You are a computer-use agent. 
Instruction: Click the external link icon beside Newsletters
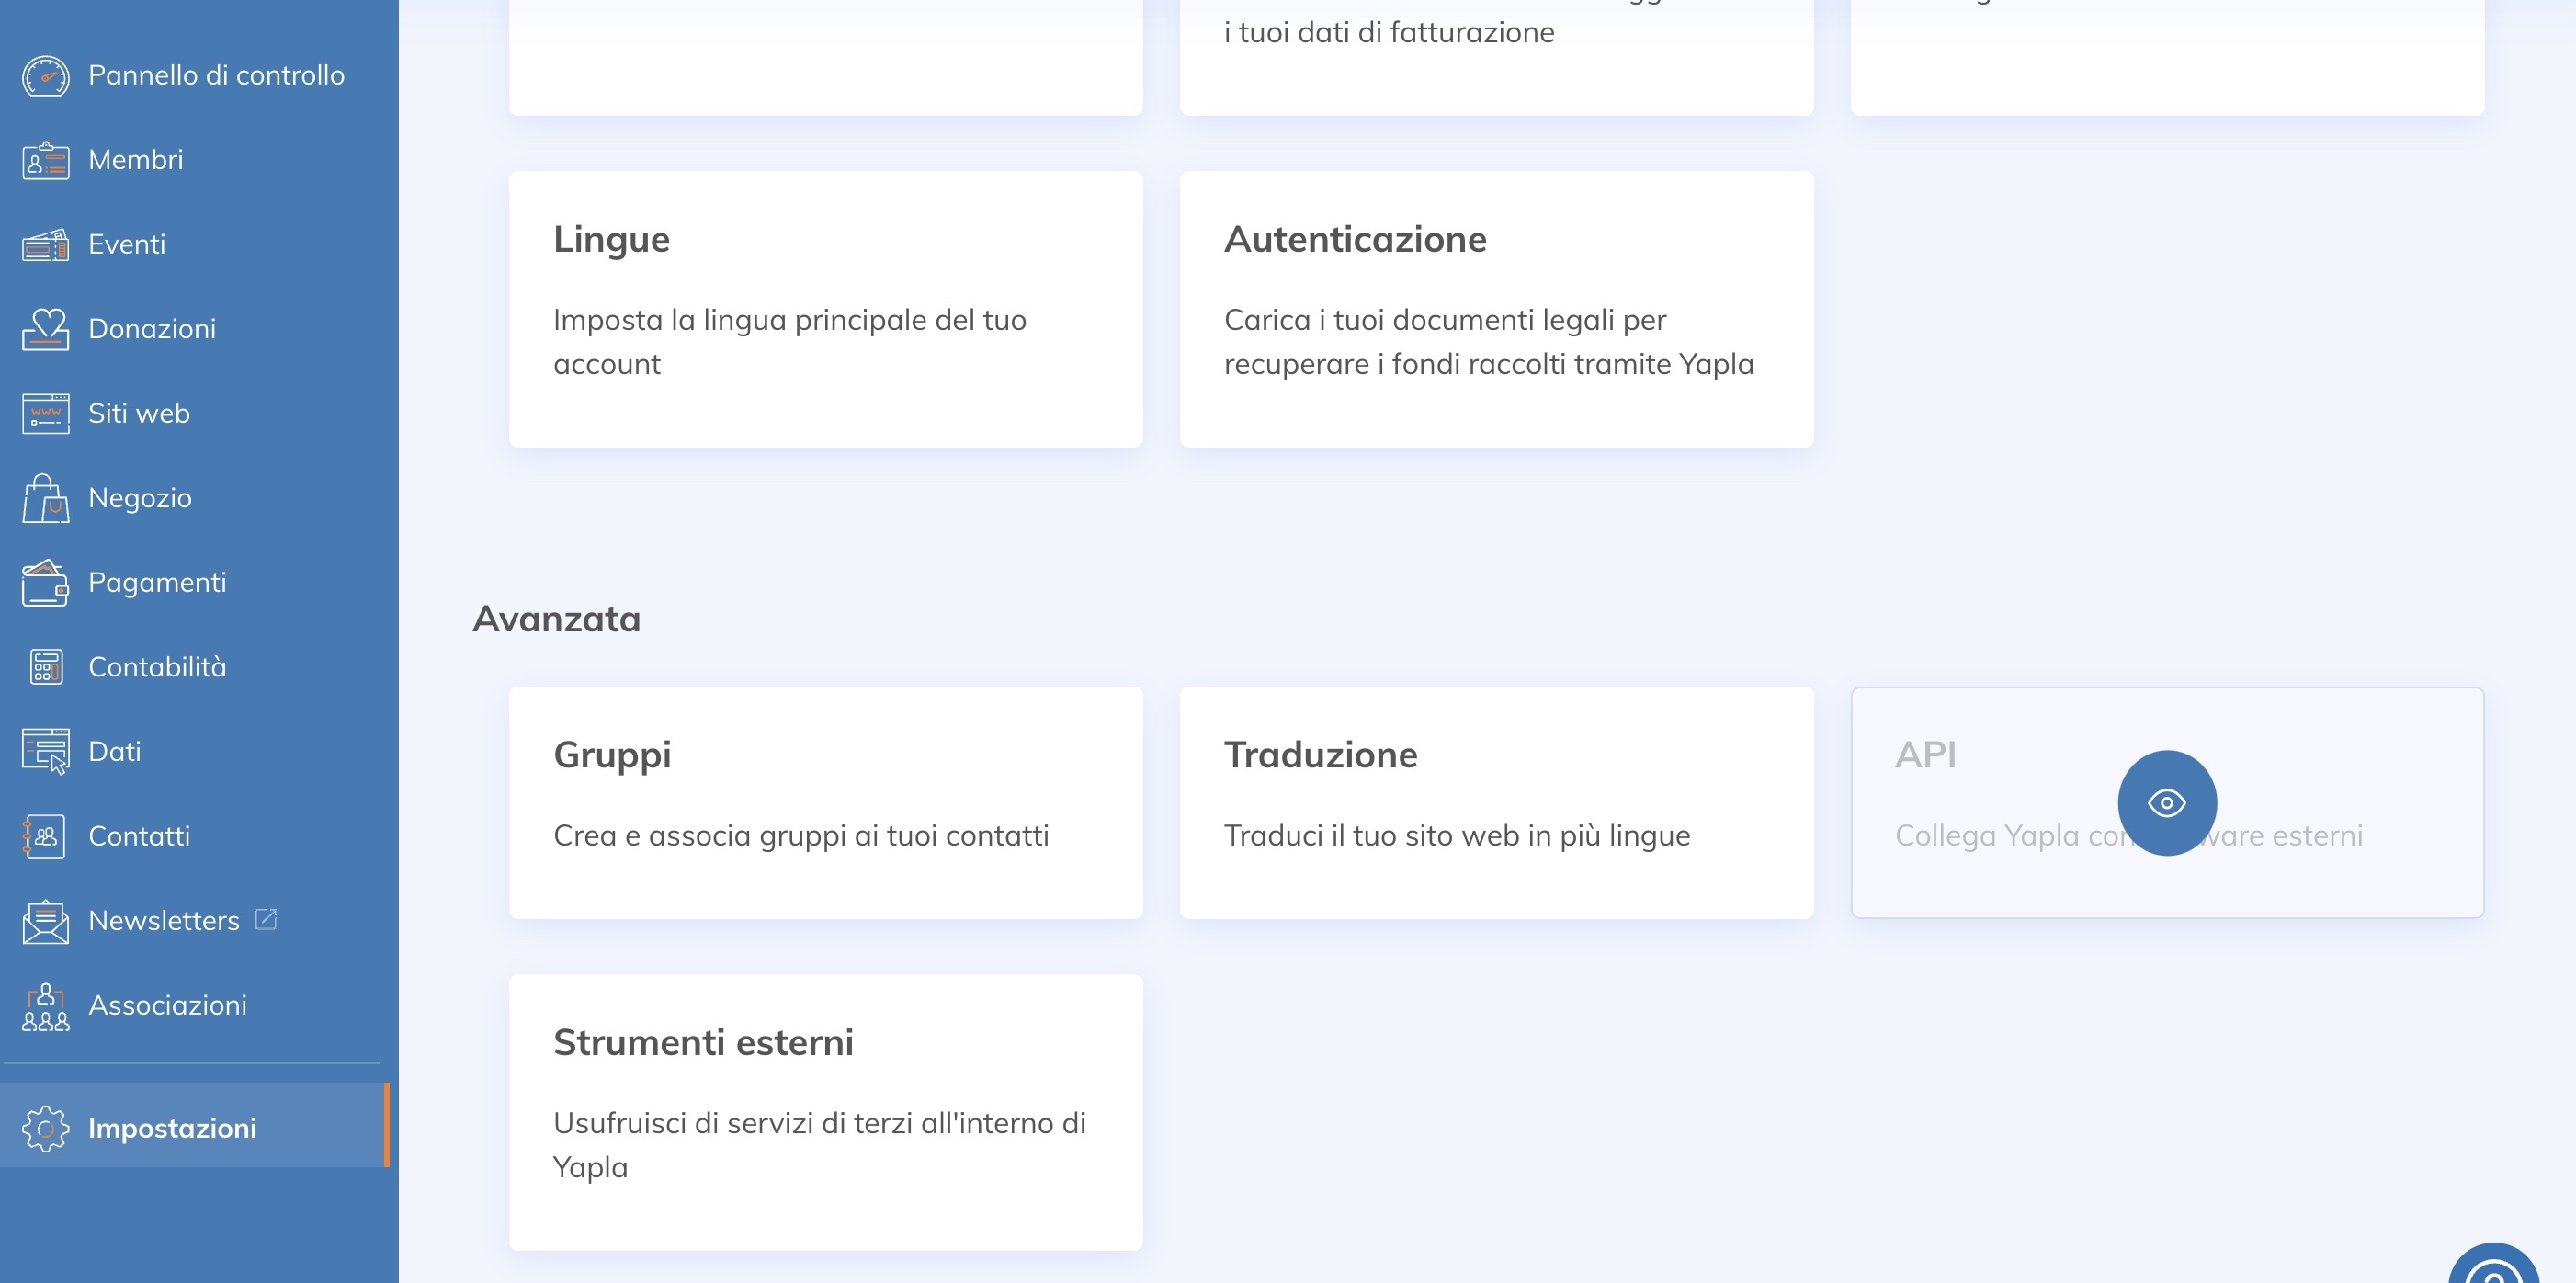[x=265, y=918]
